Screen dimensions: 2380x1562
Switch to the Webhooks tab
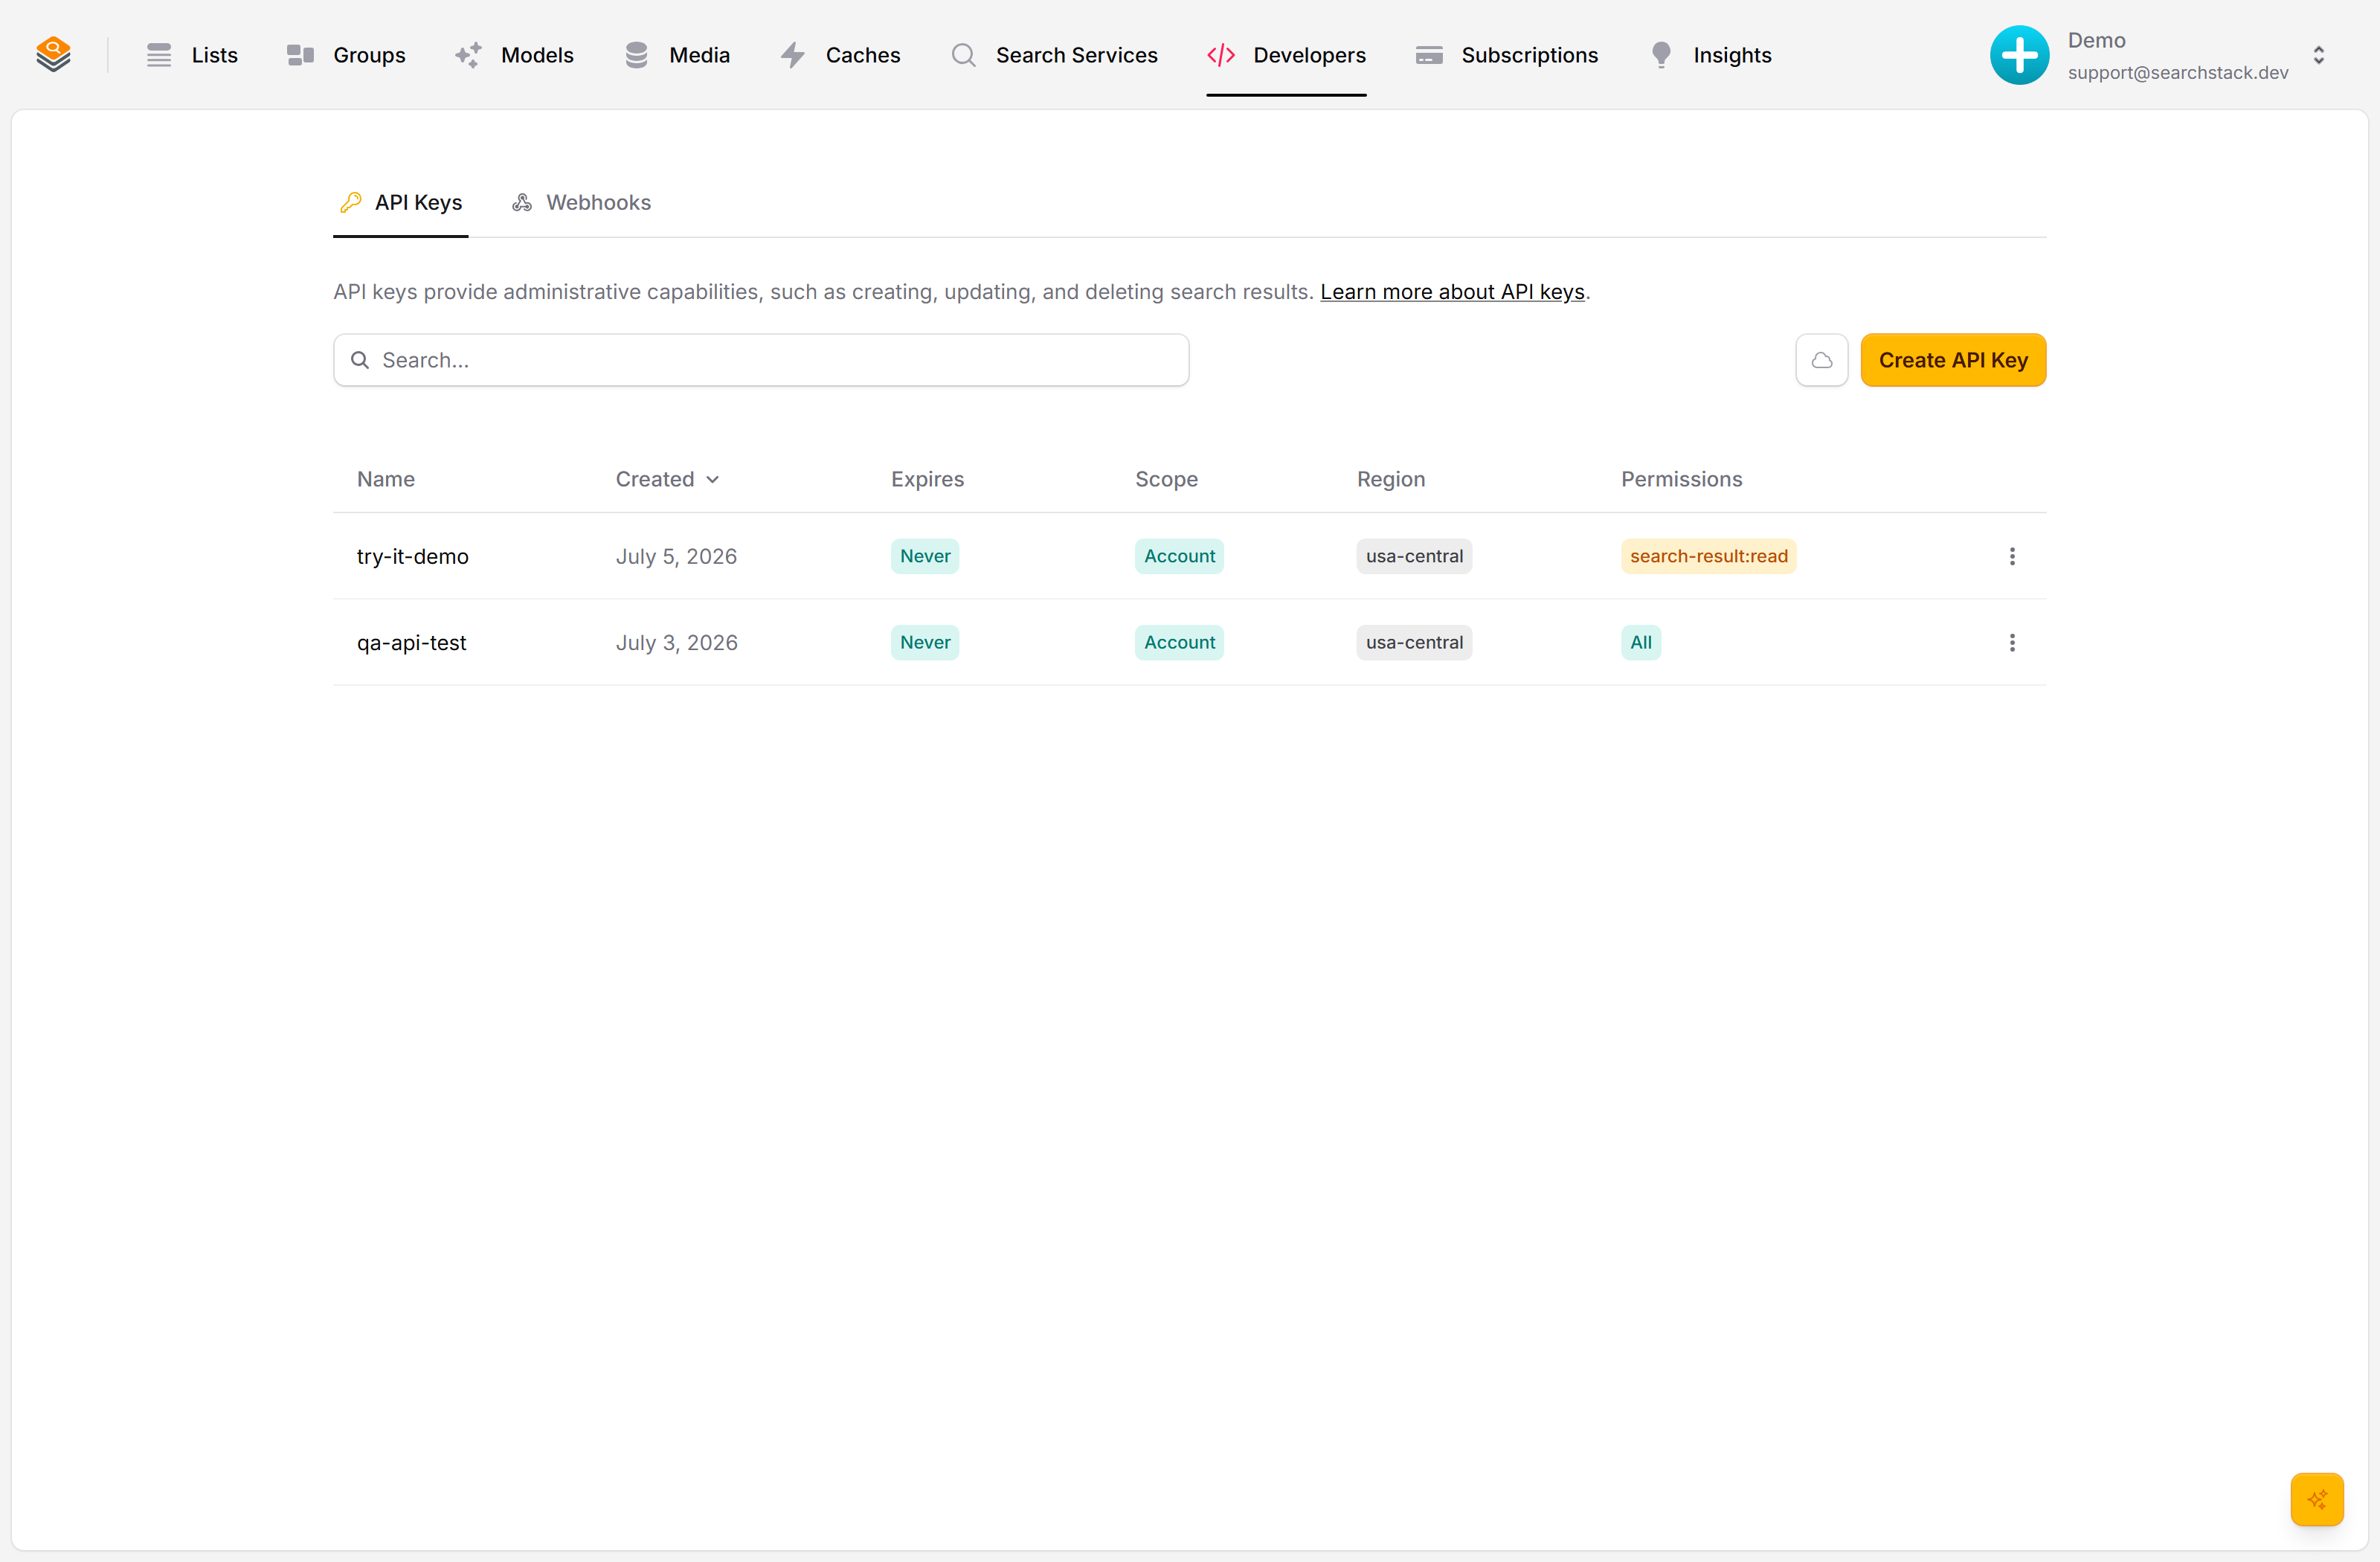click(x=581, y=203)
